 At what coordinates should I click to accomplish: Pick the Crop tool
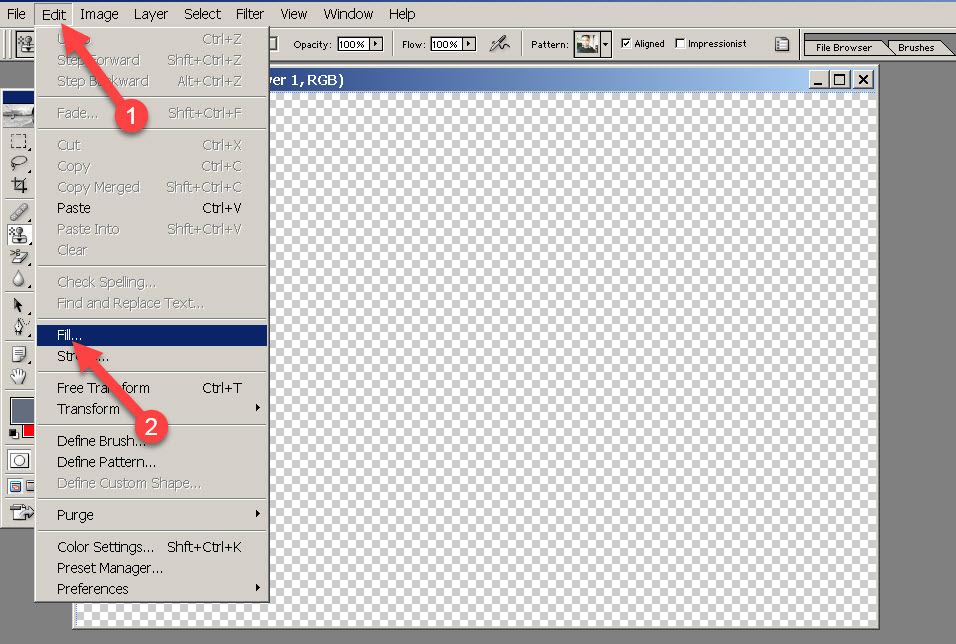click(18, 186)
